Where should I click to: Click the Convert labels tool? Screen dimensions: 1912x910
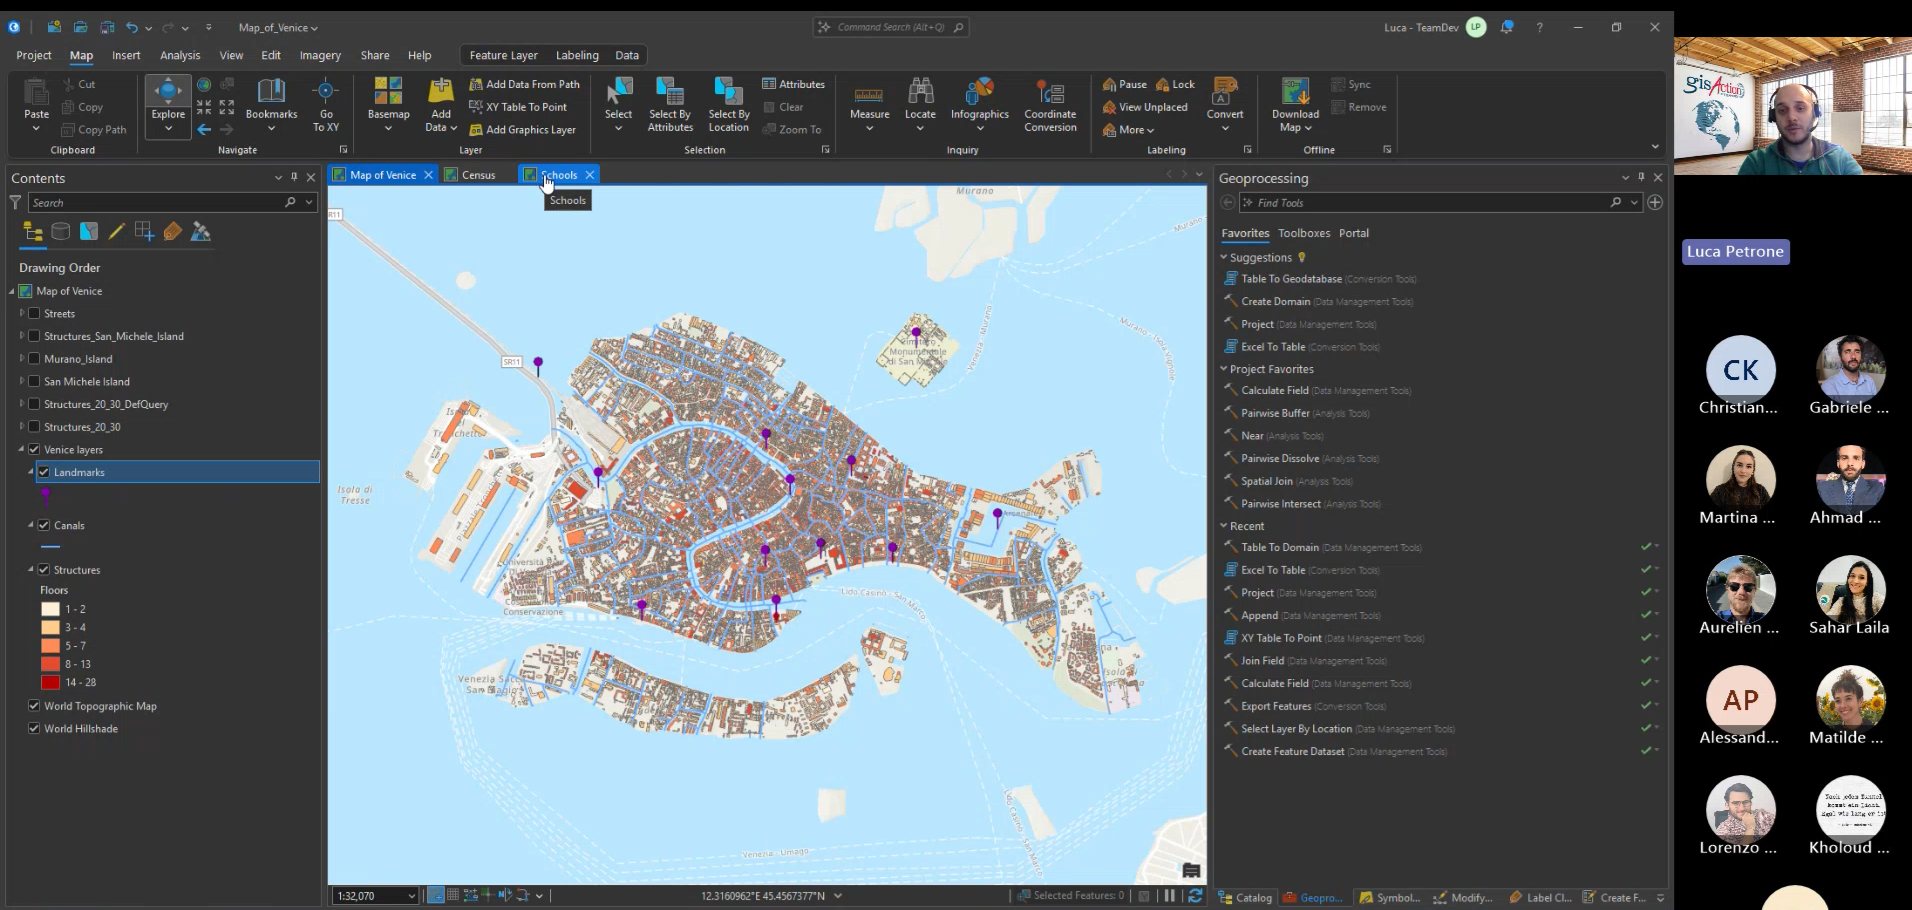[1225, 104]
